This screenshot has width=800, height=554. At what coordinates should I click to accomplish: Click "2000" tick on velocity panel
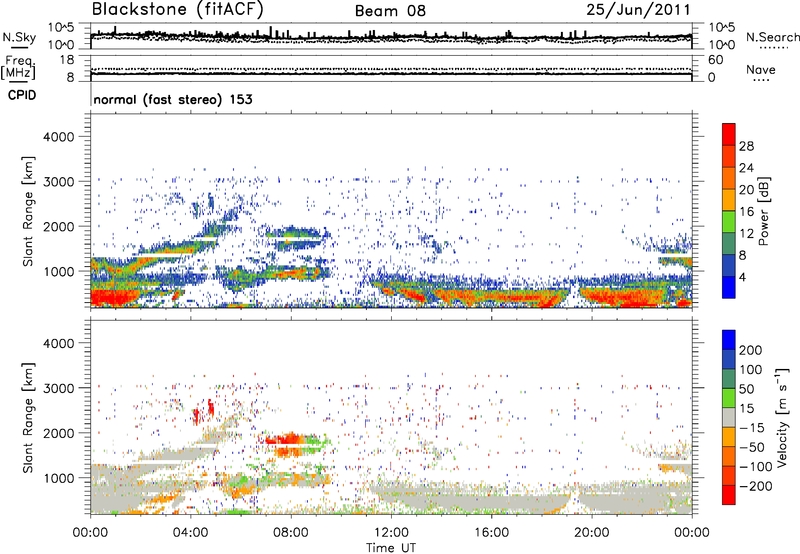[x=58, y=433]
